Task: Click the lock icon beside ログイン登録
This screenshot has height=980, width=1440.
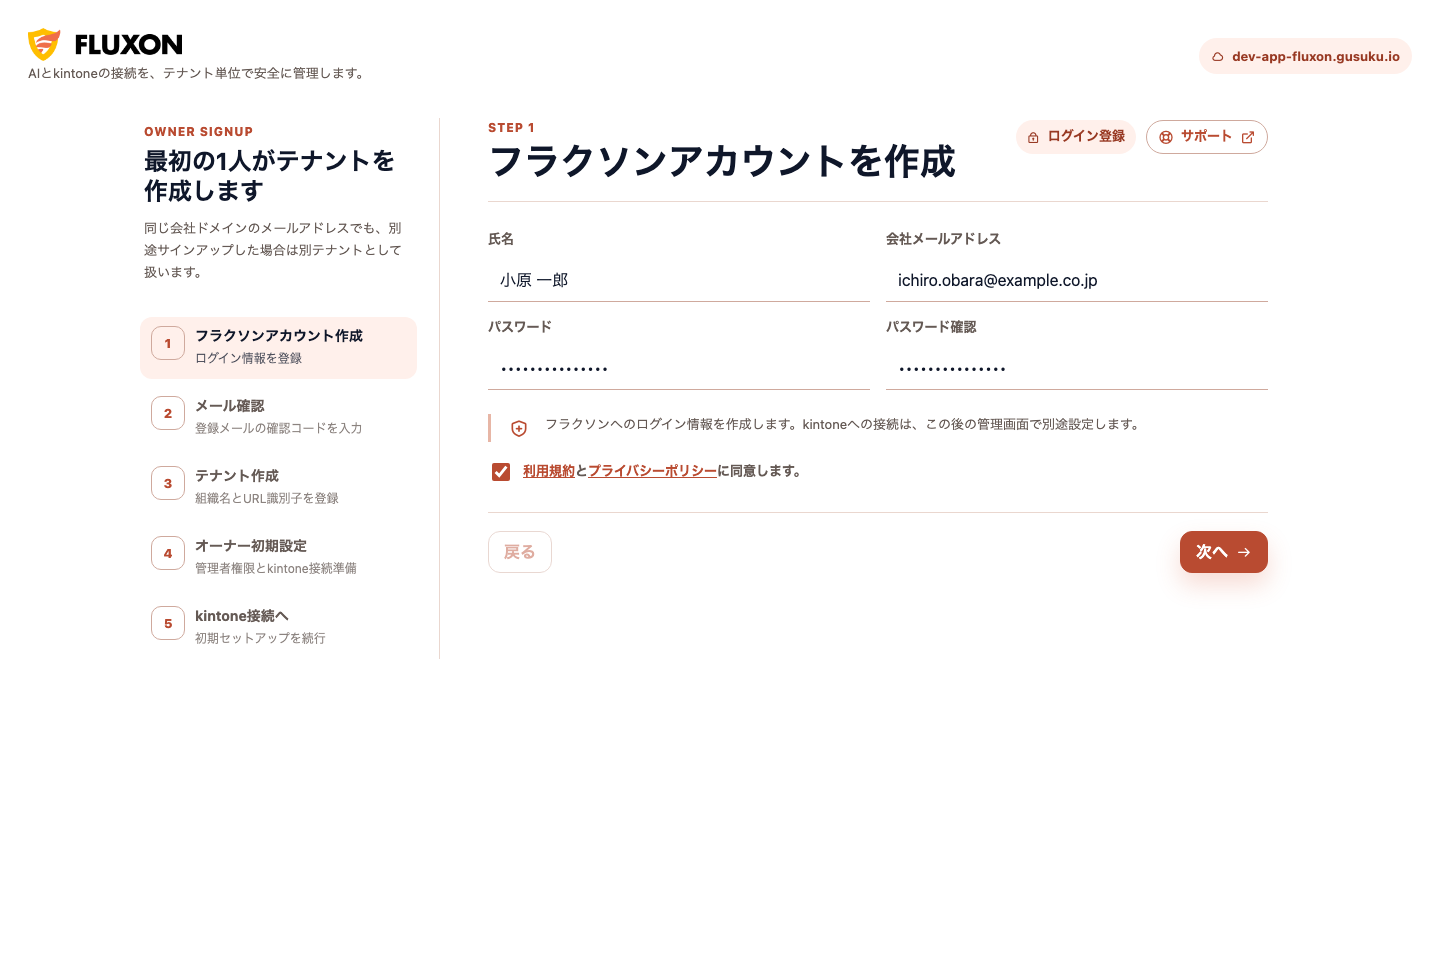Action: pyautogui.click(x=1033, y=138)
